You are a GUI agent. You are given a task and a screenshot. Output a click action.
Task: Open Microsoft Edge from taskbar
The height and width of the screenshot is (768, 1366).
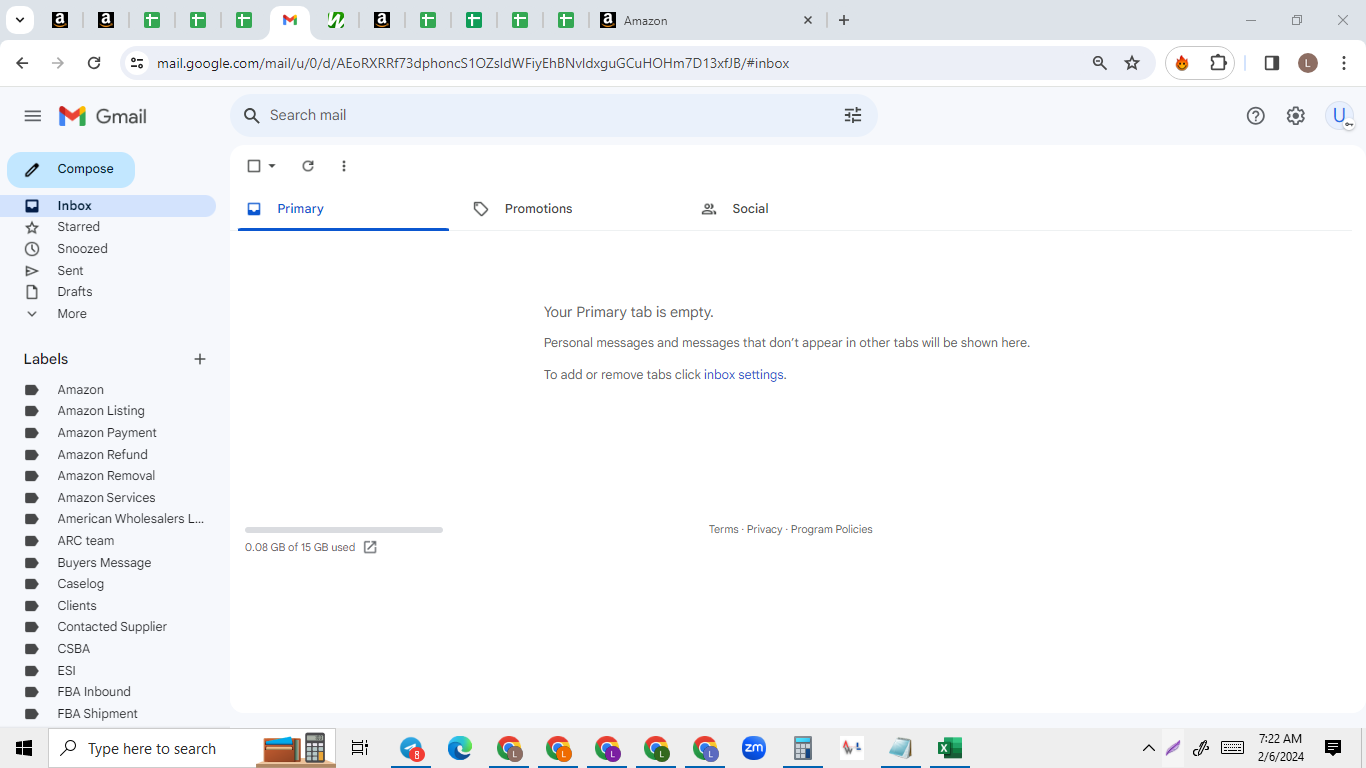tap(460, 748)
